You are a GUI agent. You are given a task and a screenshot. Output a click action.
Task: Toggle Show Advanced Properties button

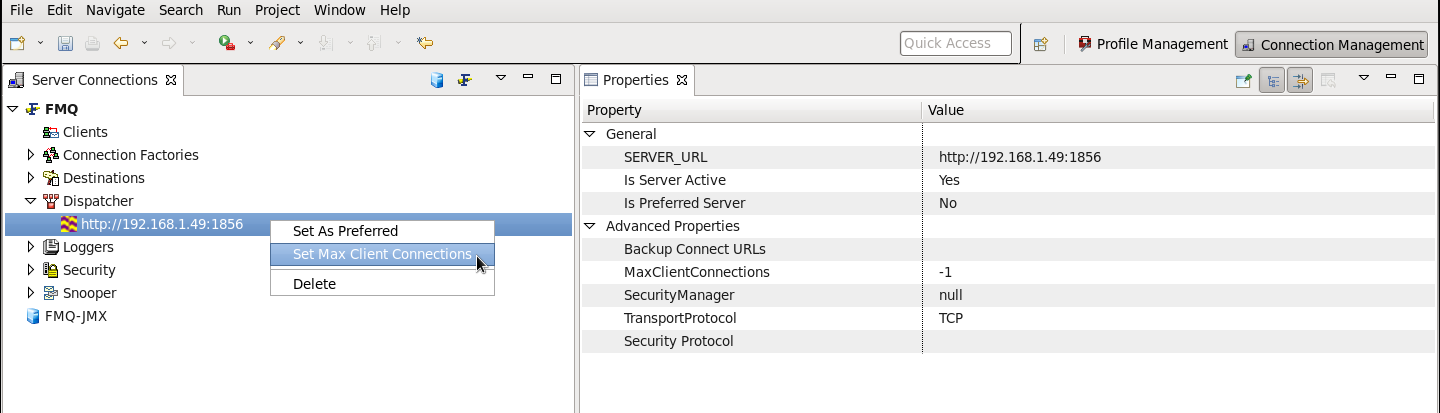point(1299,80)
